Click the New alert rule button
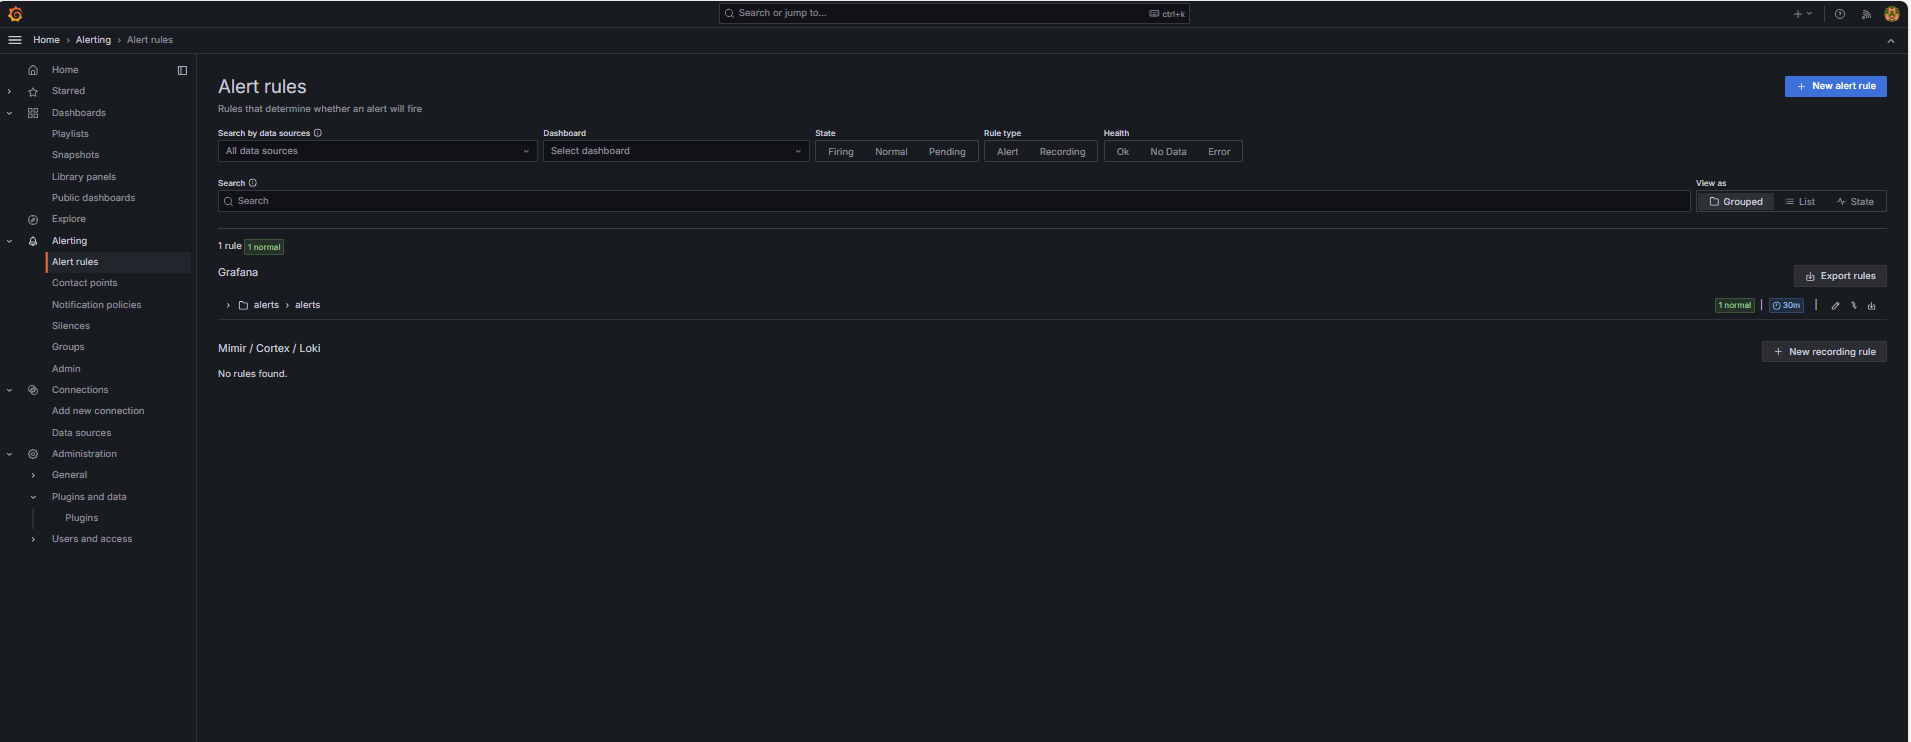The width and height of the screenshot is (1911, 742). [x=1835, y=86]
